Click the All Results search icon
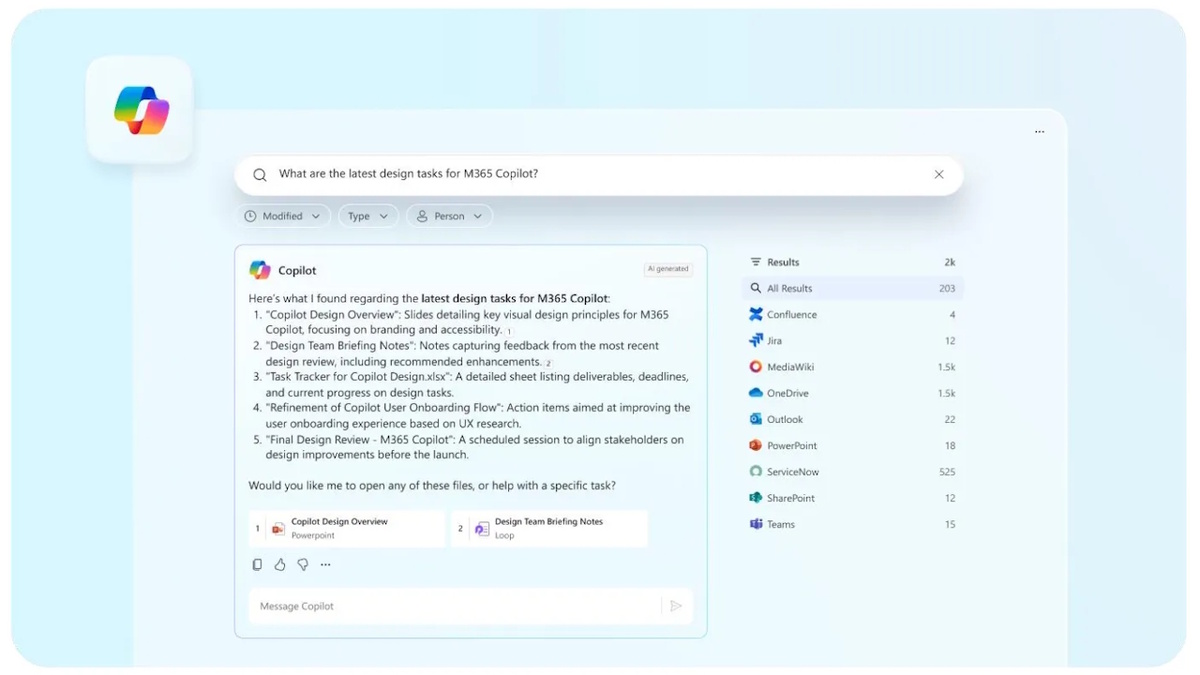The height and width of the screenshot is (675, 1200). pyautogui.click(x=756, y=288)
